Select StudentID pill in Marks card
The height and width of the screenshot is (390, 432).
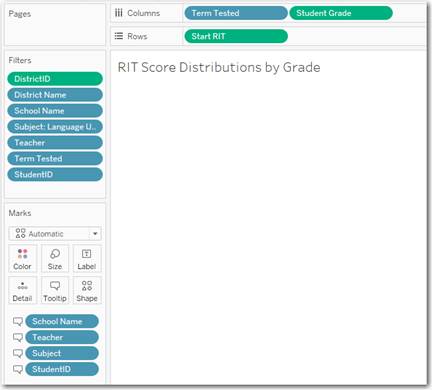pyautogui.click(x=62, y=369)
